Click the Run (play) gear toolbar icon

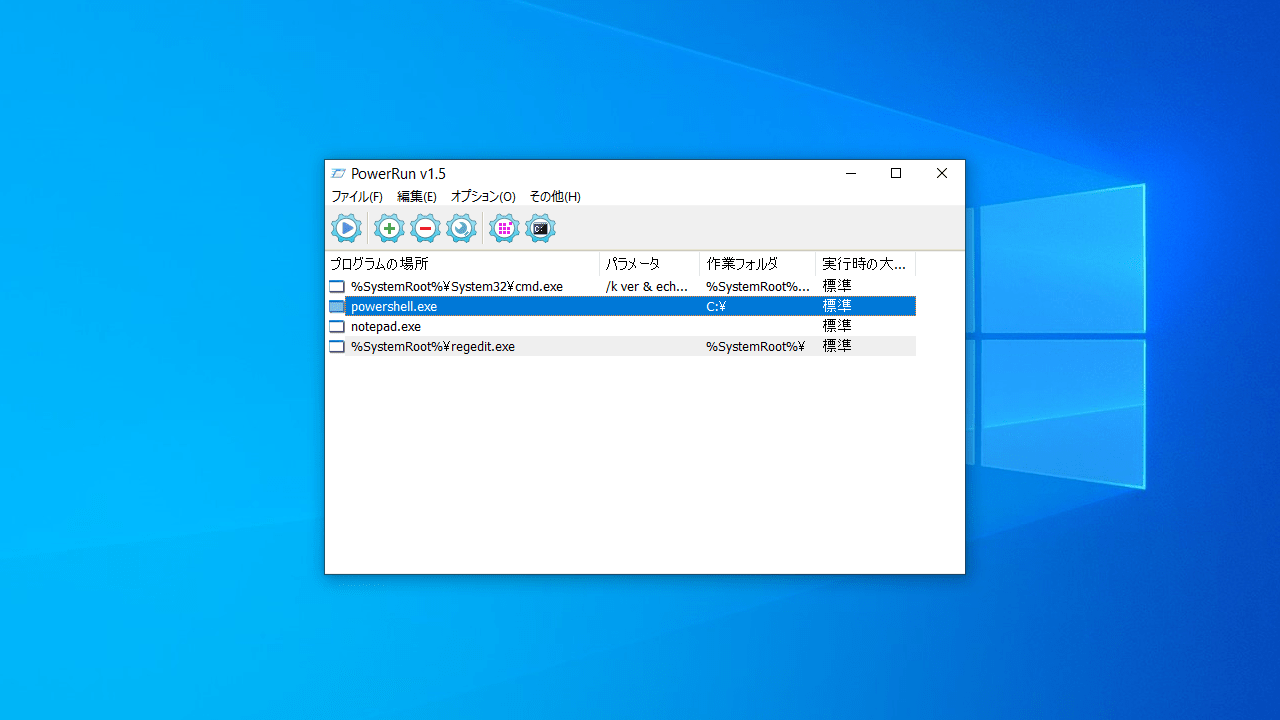click(x=346, y=229)
